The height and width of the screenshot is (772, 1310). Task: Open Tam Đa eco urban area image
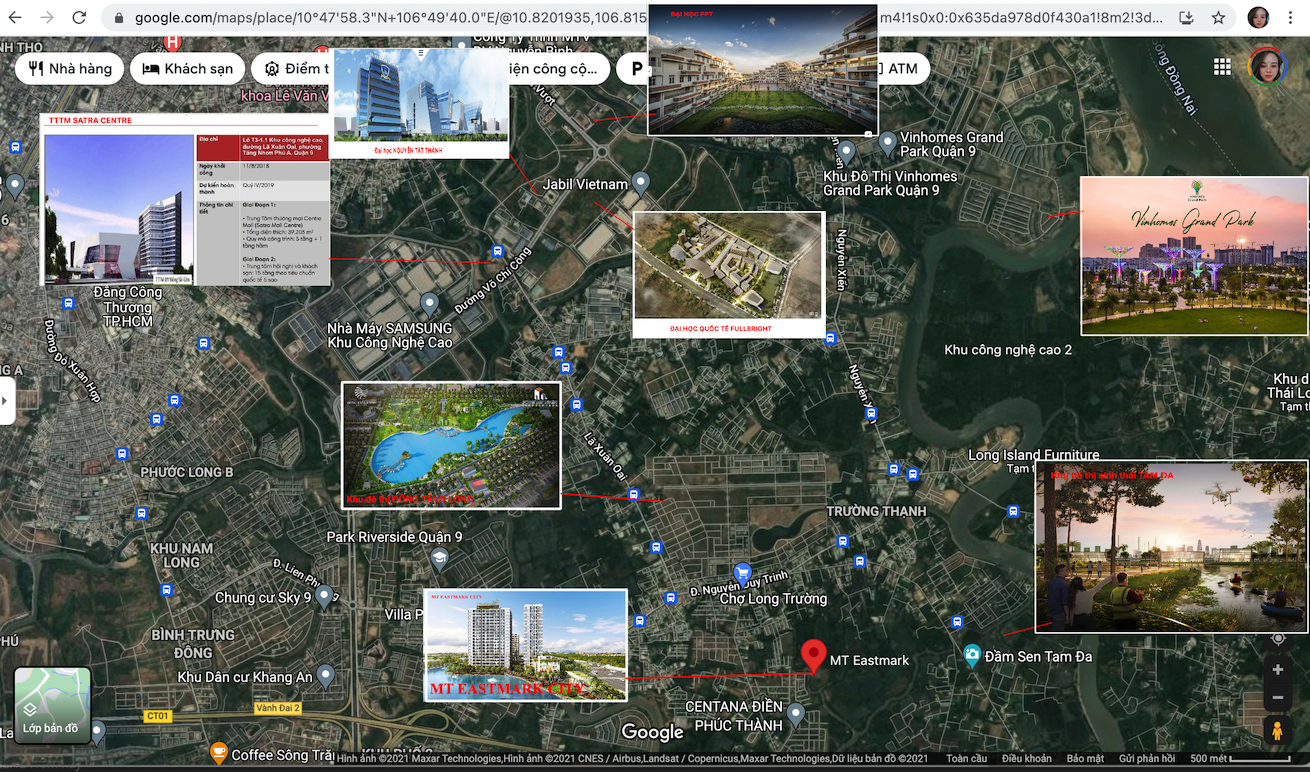pos(1172,547)
